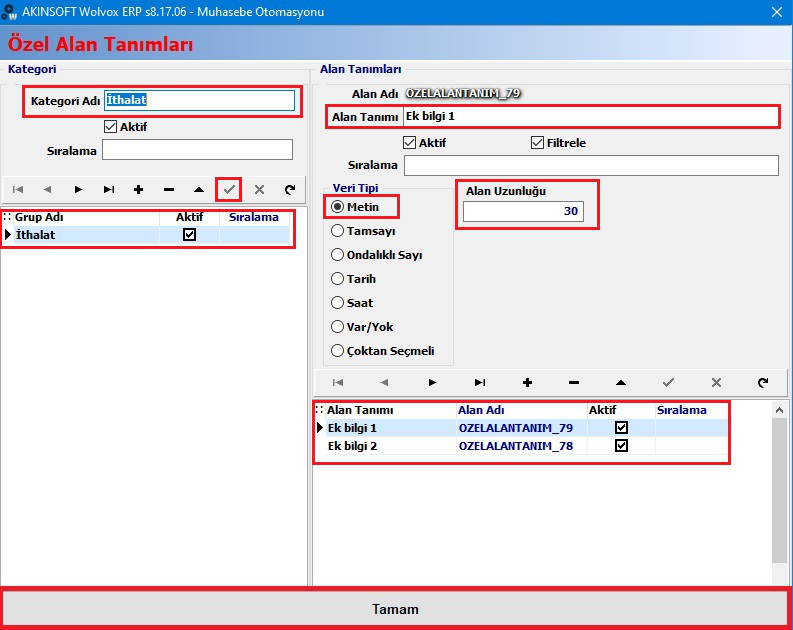This screenshot has height=630, width=793.
Task: Click the Kategori toolbar delete record minus icon
Action: [169, 190]
